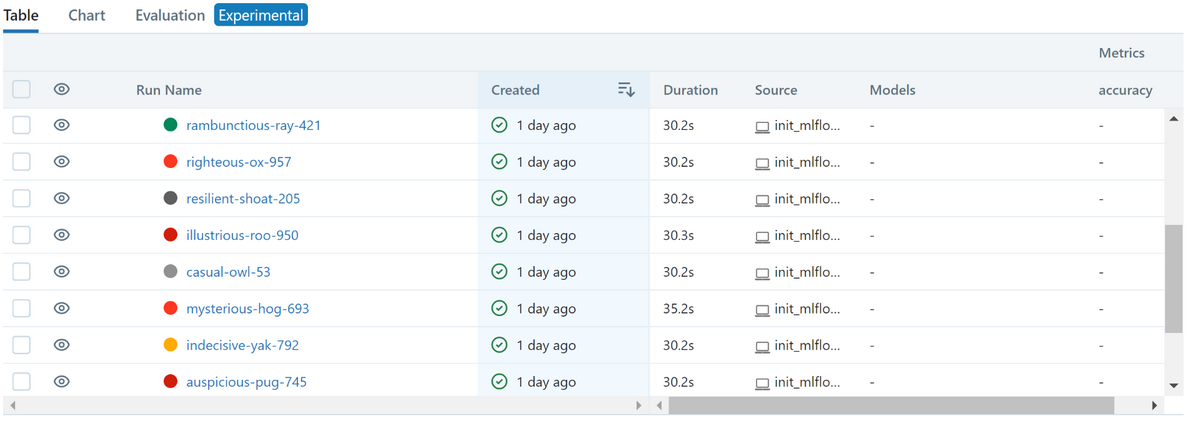Viewport: 1200px width, 421px height.
Task: Open run resilient-shoat-205
Action: point(243,198)
